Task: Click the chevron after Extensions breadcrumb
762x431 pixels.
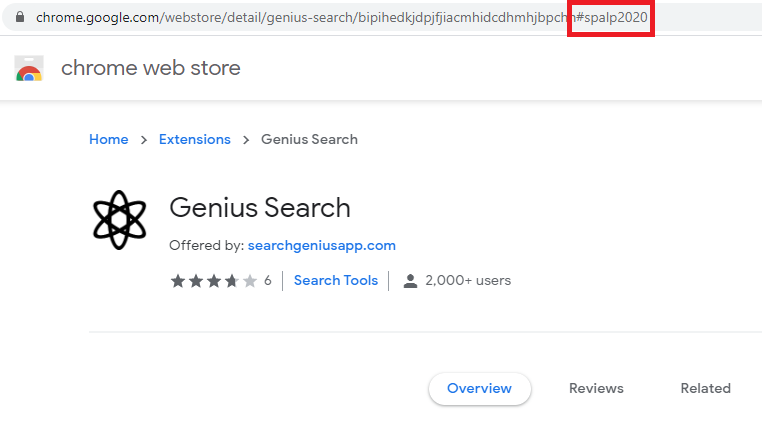Action: click(246, 140)
